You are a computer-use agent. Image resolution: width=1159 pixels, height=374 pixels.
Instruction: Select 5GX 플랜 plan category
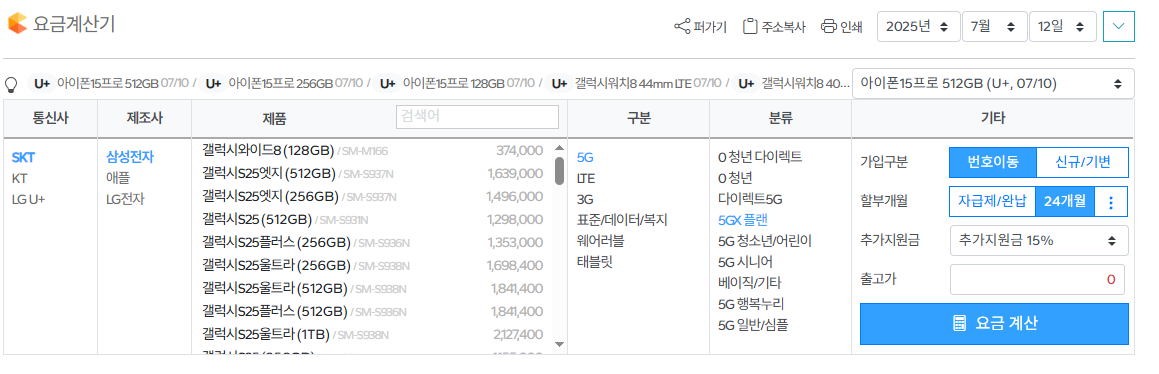pos(743,220)
